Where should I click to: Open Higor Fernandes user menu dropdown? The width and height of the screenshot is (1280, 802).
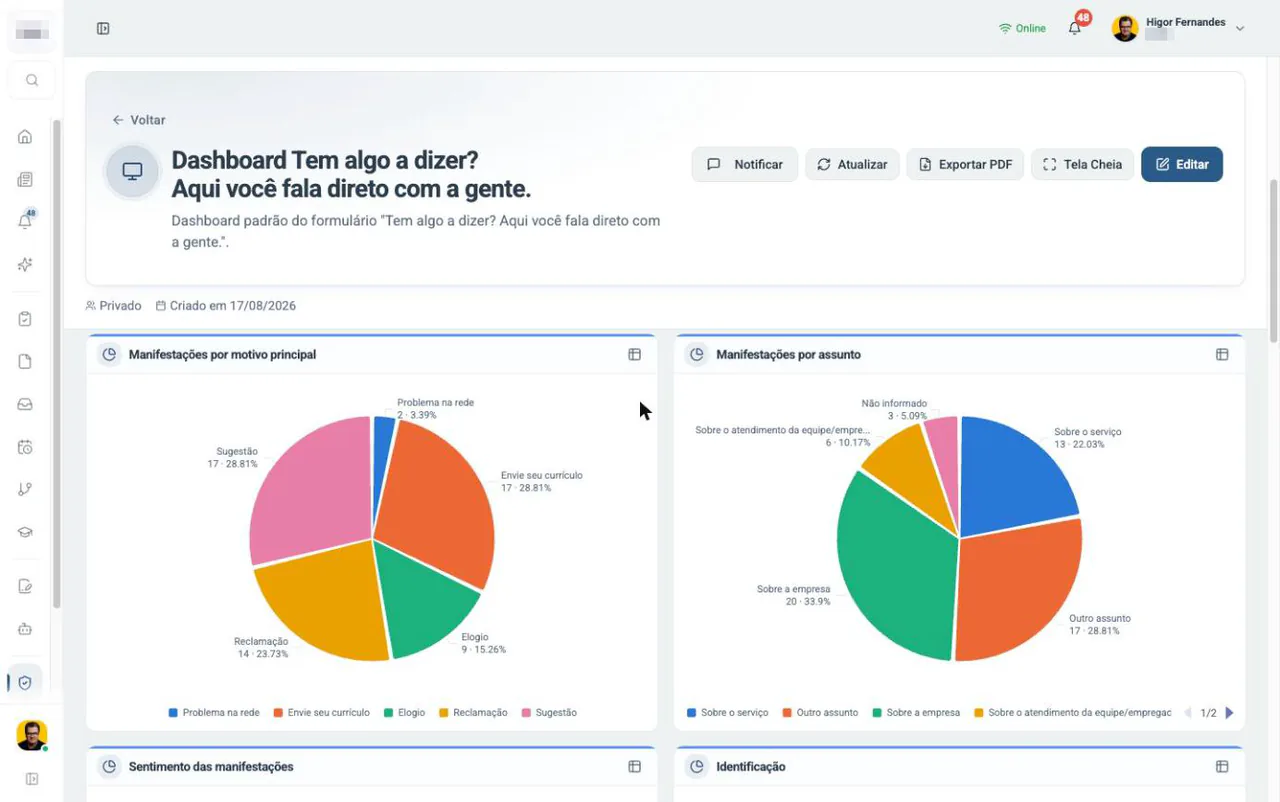(1178, 28)
